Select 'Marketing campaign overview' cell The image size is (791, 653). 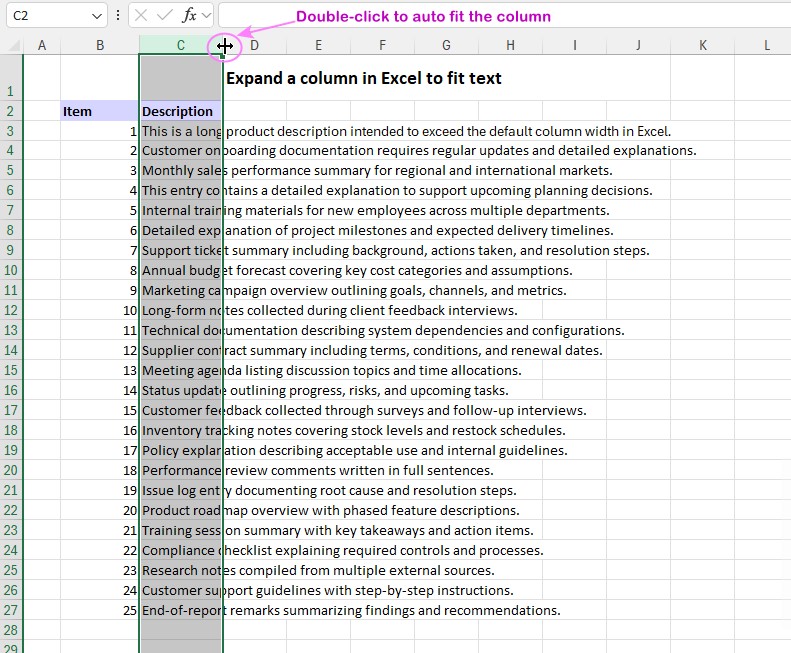click(x=181, y=291)
